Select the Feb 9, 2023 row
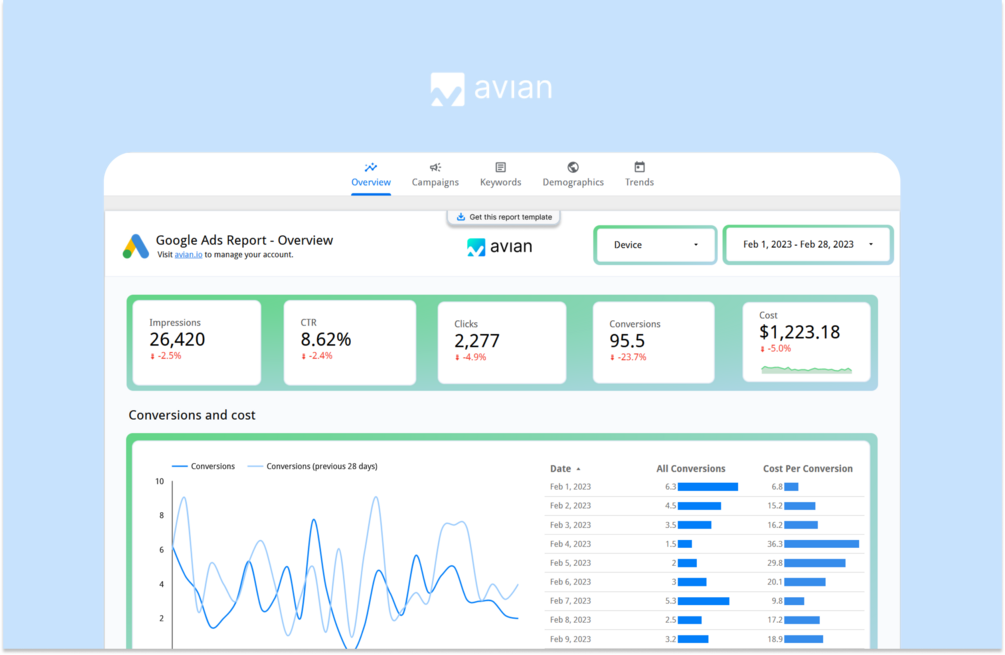This screenshot has height=655, width=1005. 704,639
